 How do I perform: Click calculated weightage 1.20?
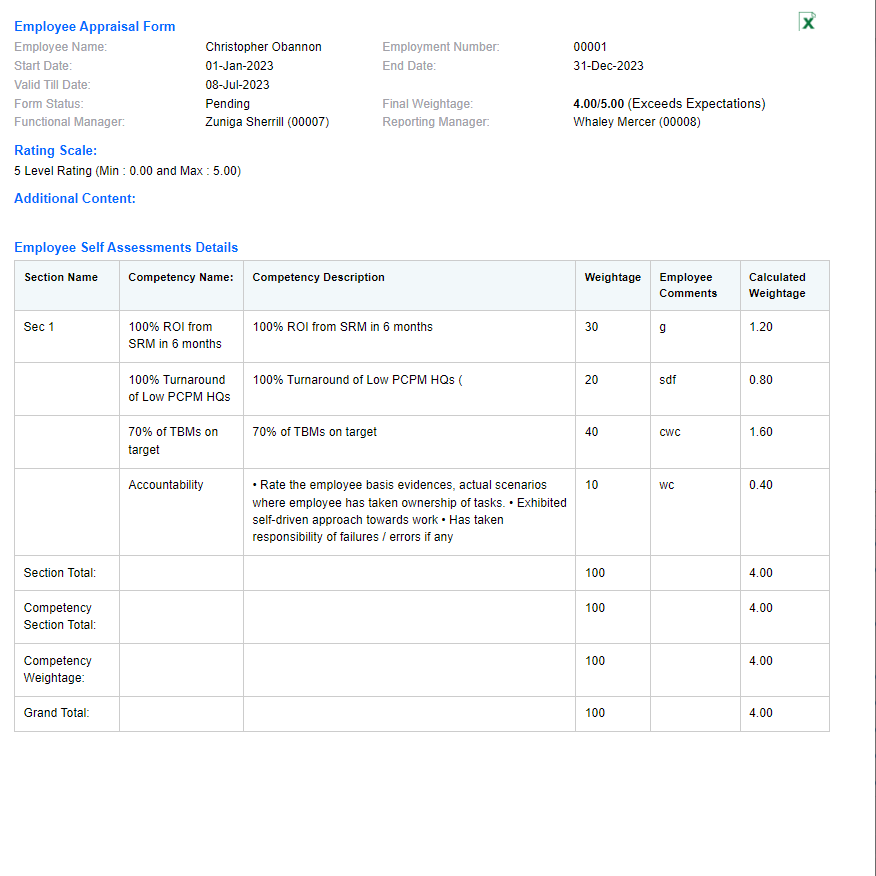tap(760, 327)
